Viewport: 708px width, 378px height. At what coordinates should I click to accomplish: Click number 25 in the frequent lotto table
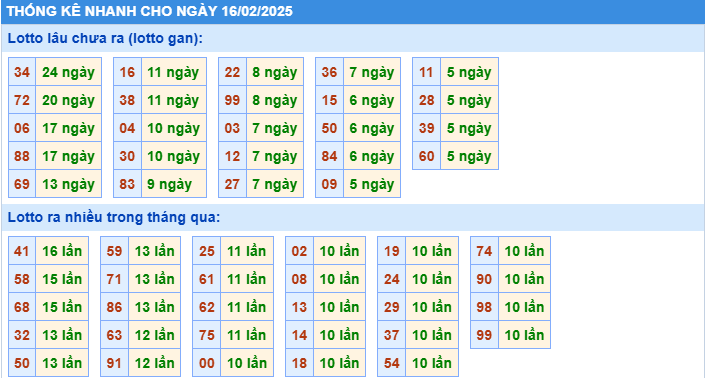click(x=206, y=251)
